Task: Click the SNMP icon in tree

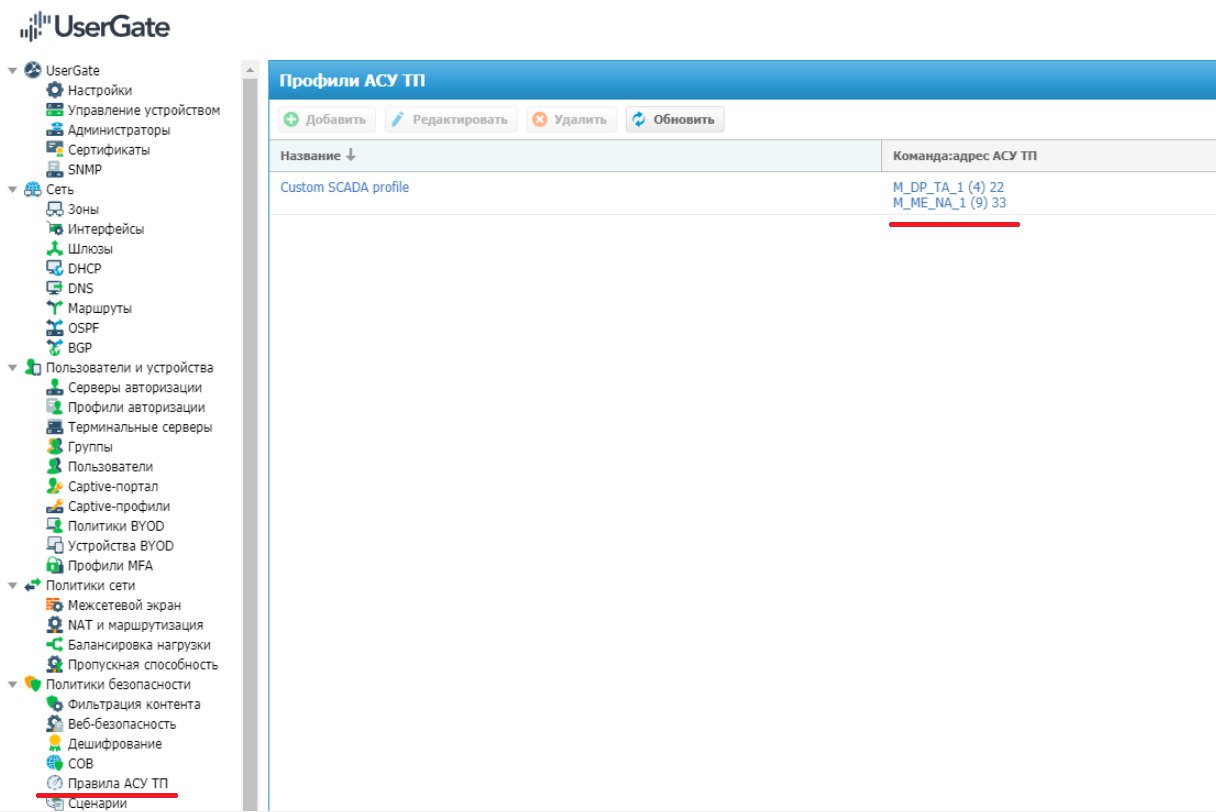Action: [x=55, y=170]
